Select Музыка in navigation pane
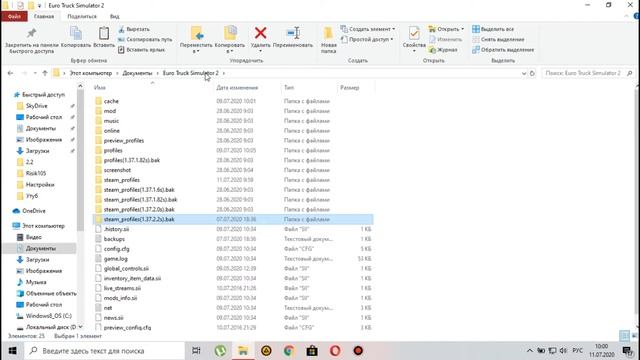The width and height of the screenshot is (640, 360). (x=36, y=282)
